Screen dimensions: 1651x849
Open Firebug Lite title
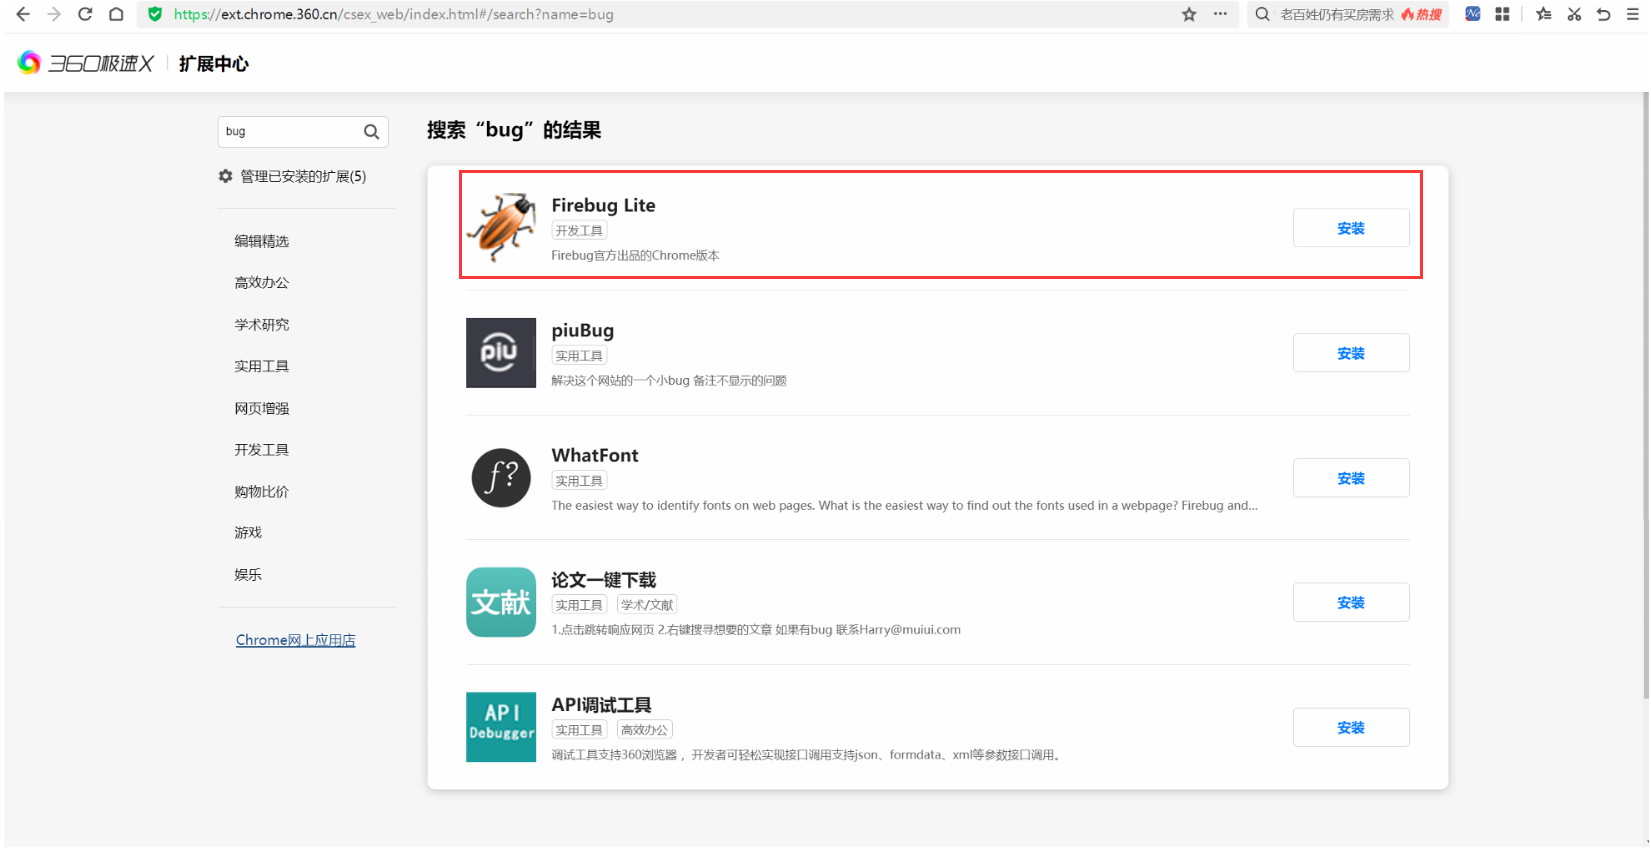click(x=604, y=205)
